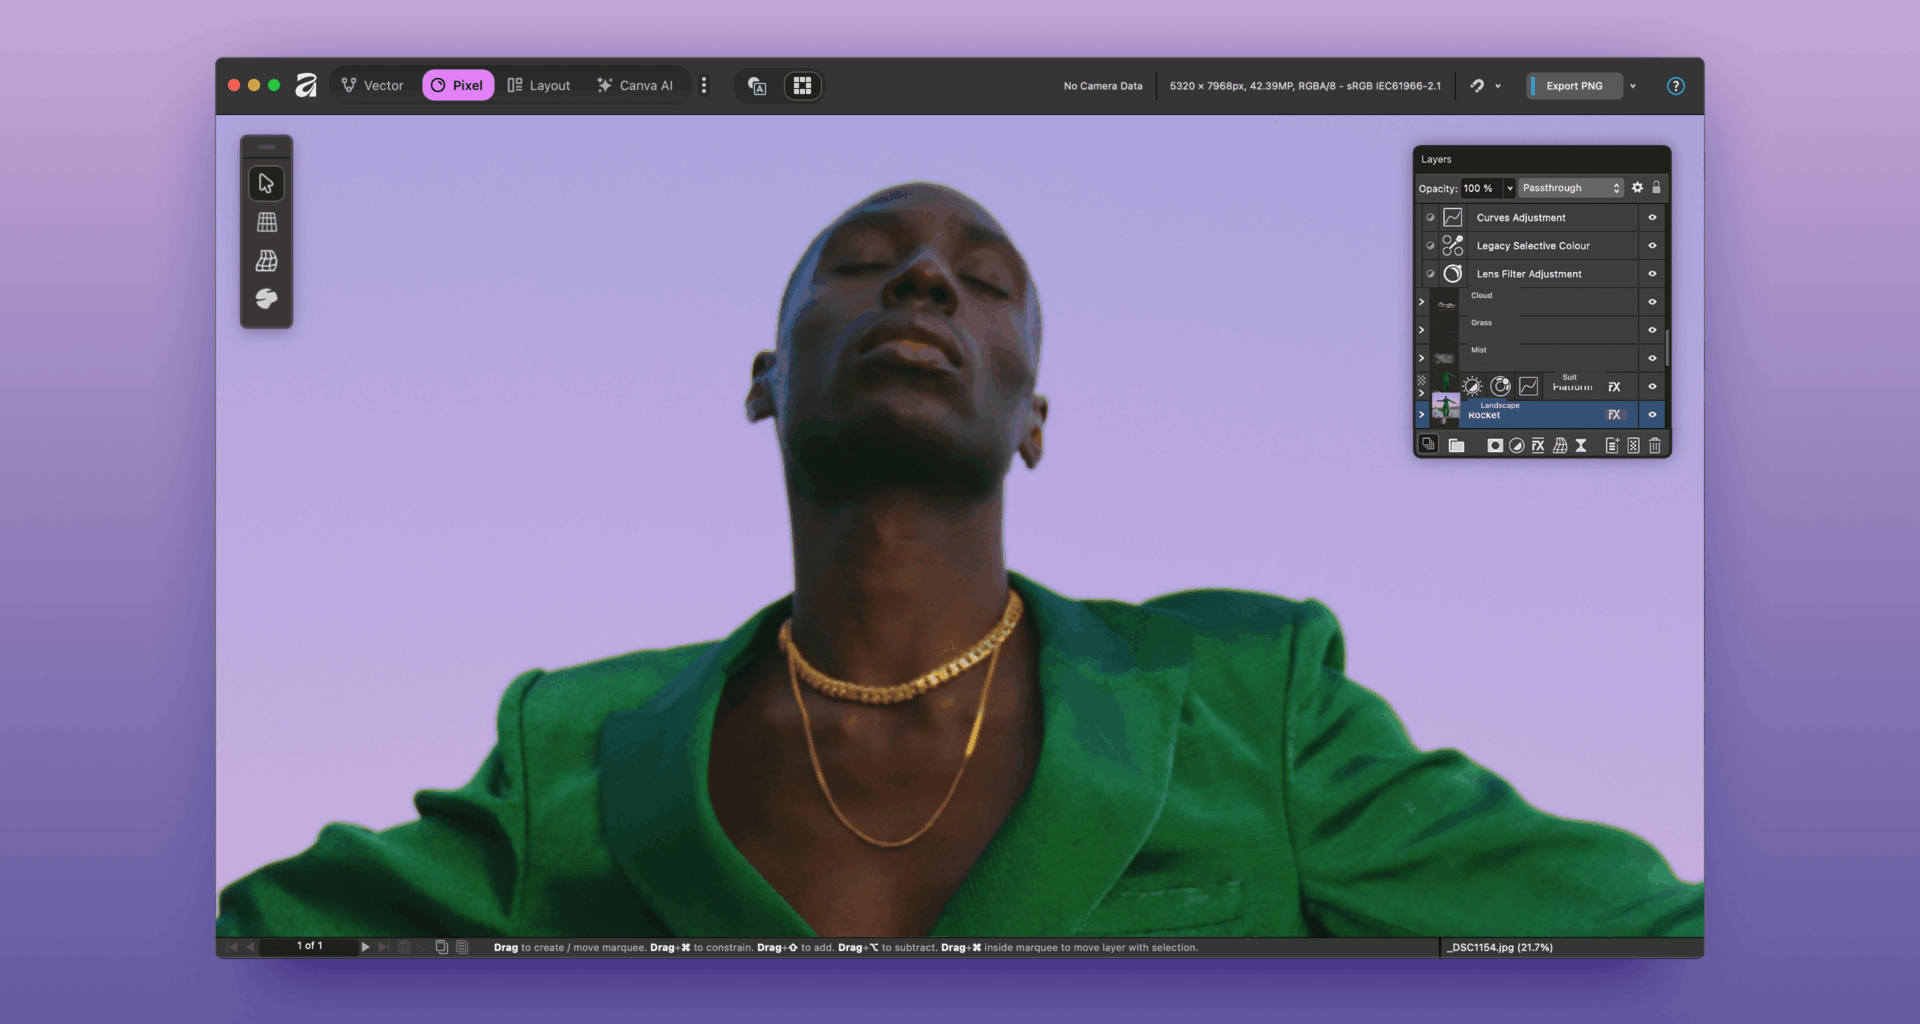Create a new group in Layers panel
This screenshot has width=1920, height=1024.
tap(1457, 445)
